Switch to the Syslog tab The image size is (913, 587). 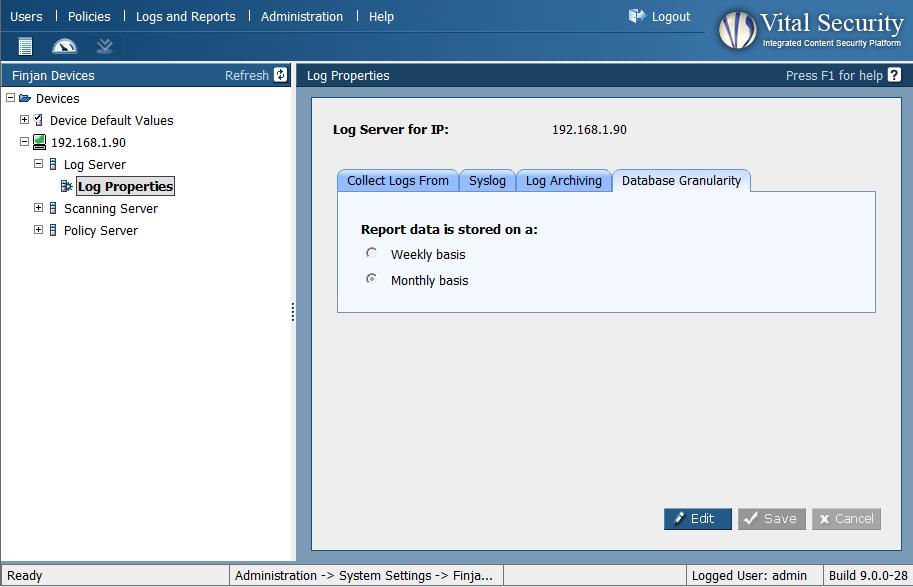click(x=487, y=181)
